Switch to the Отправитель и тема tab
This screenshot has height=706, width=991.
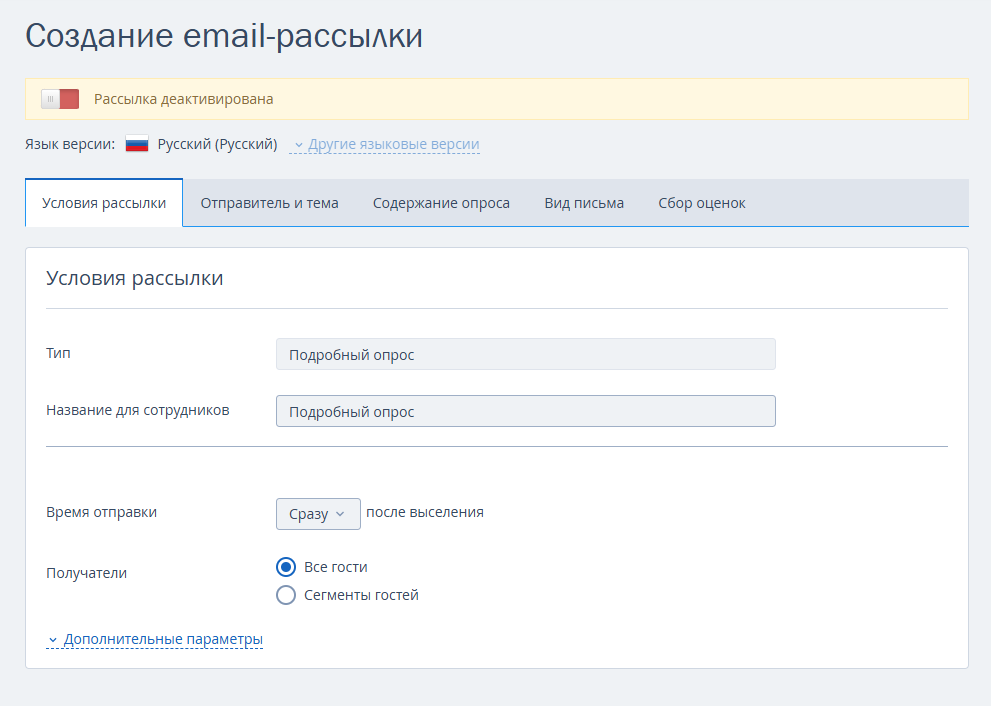(269, 203)
